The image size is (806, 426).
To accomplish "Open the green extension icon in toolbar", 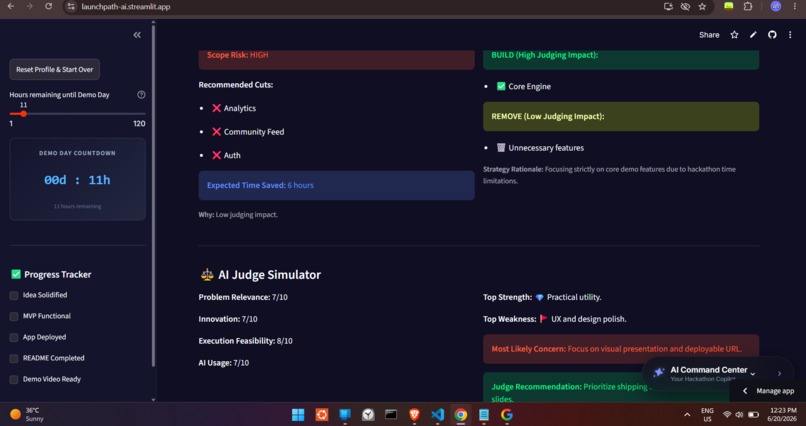I will point(728,6).
